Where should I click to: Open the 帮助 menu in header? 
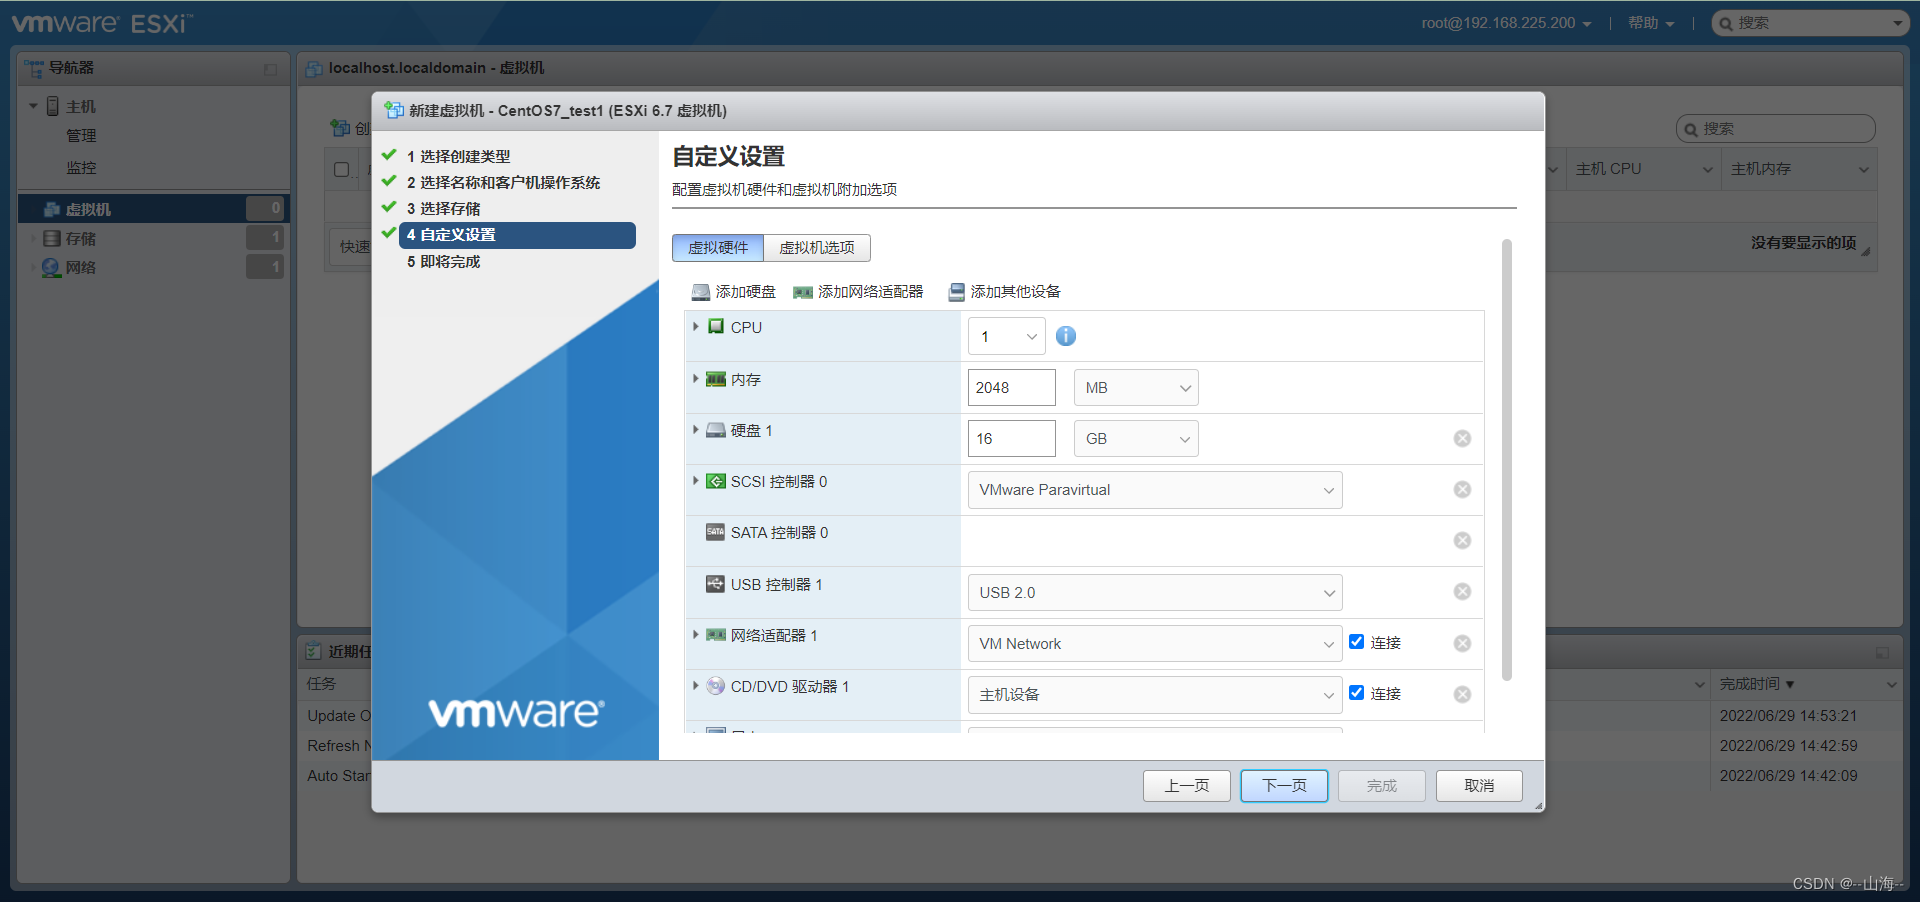click(1650, 23)
